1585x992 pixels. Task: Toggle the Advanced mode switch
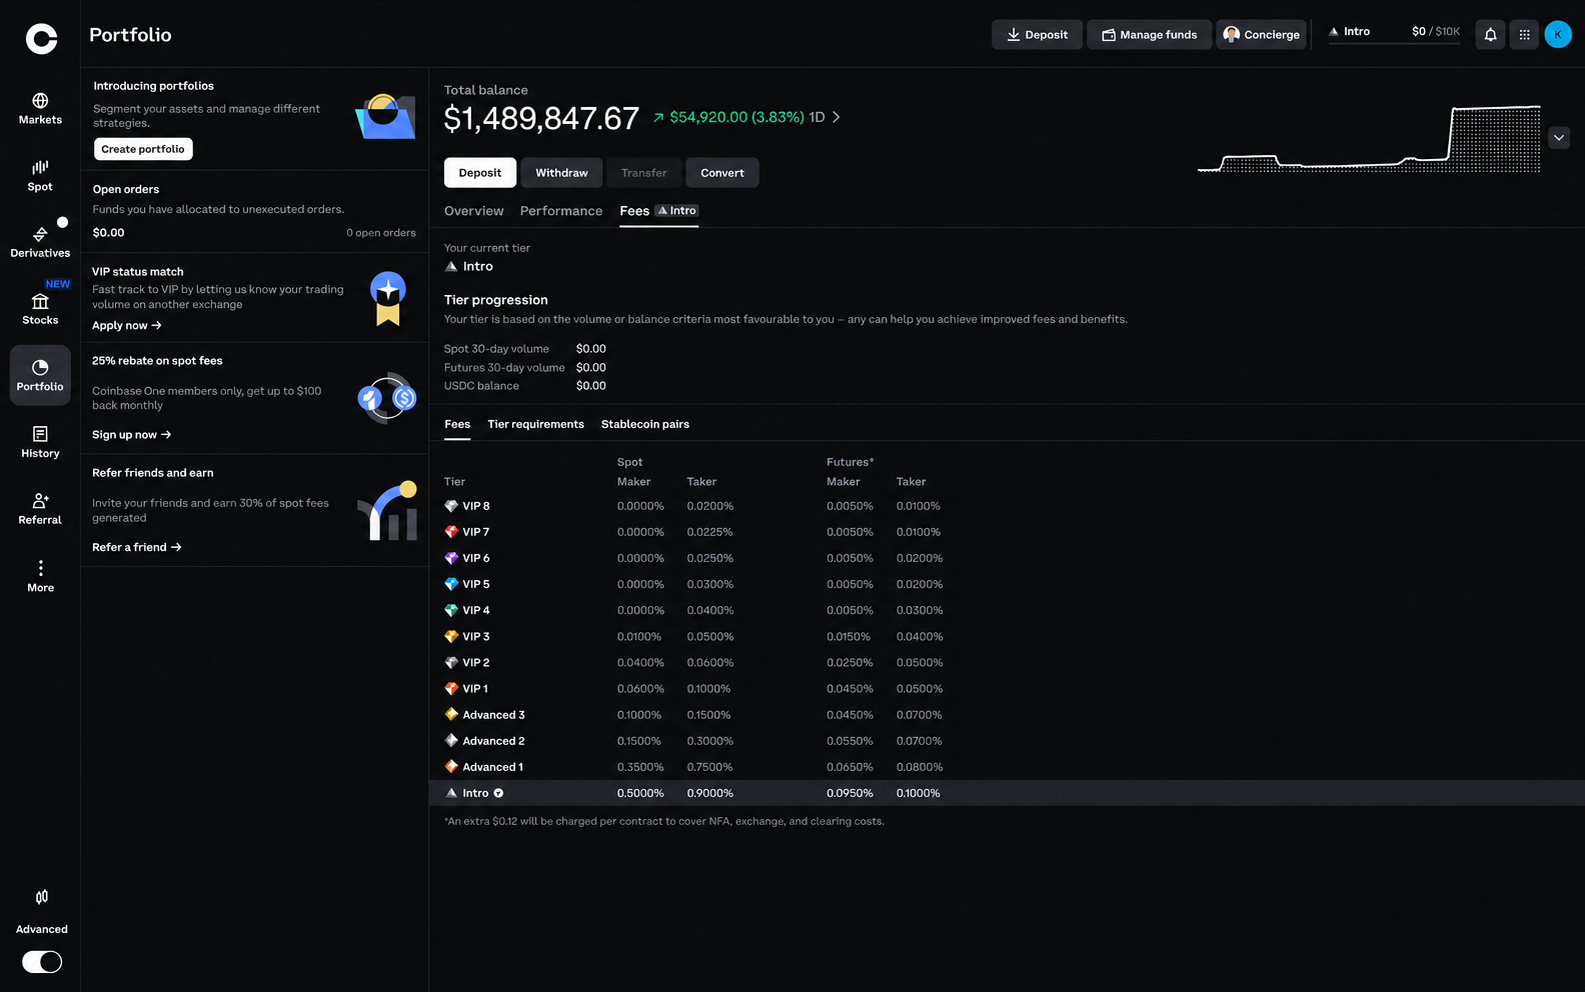(x=42, y=962)
